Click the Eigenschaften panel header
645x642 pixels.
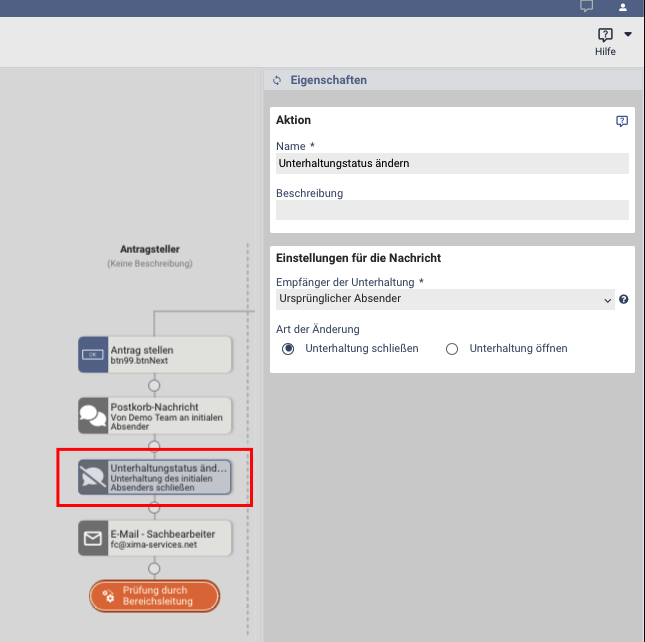click(452, 80)
